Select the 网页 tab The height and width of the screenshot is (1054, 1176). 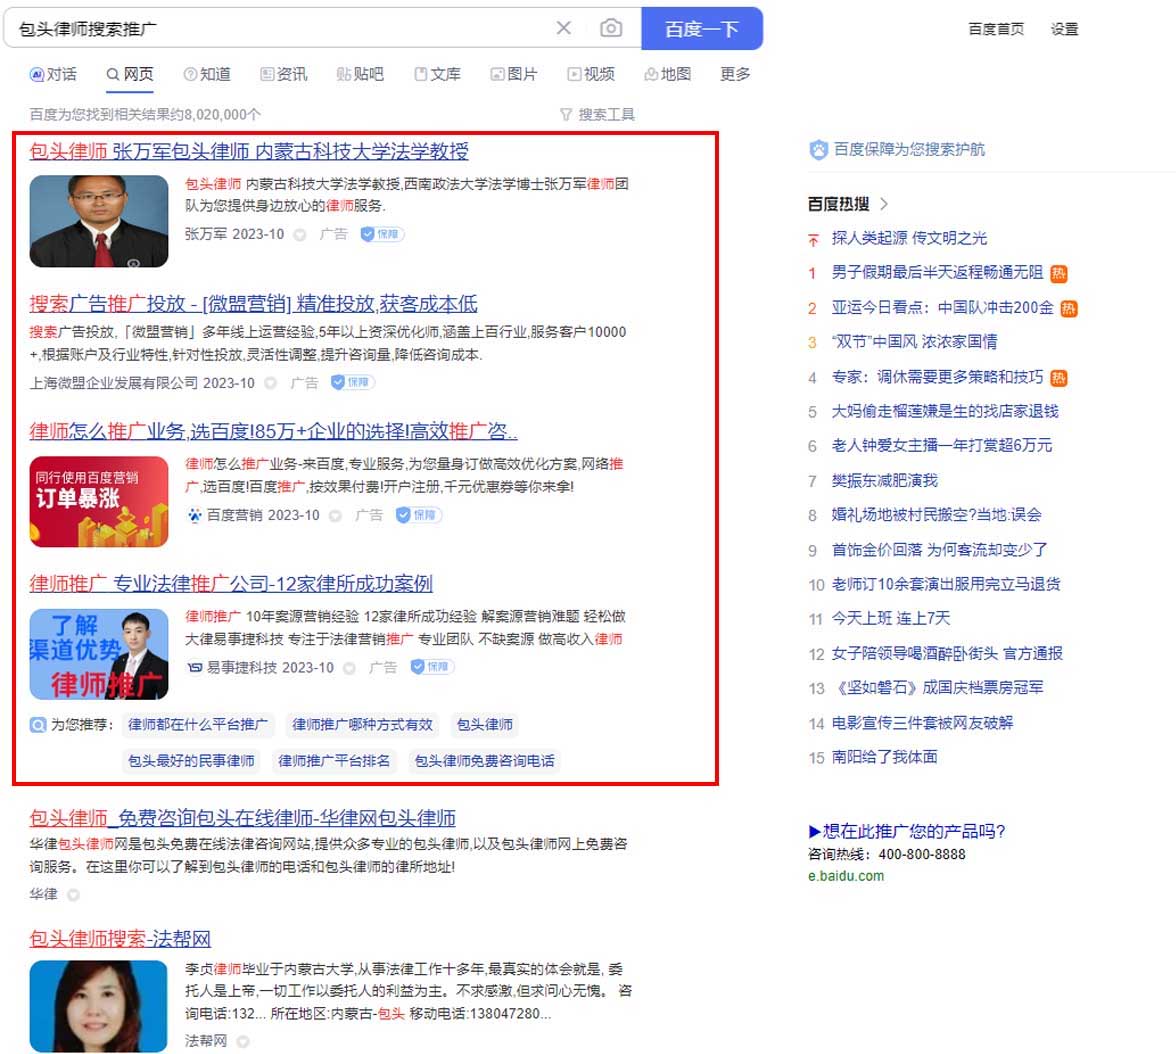(x=130, y=74)
